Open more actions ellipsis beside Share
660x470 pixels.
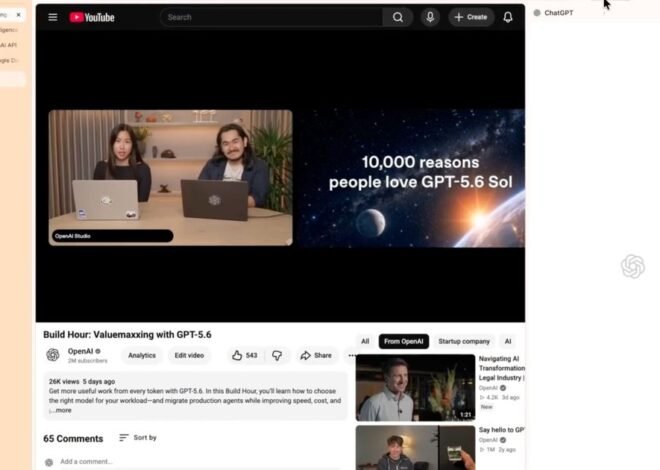pyautogui.click(x=352, y=356)
